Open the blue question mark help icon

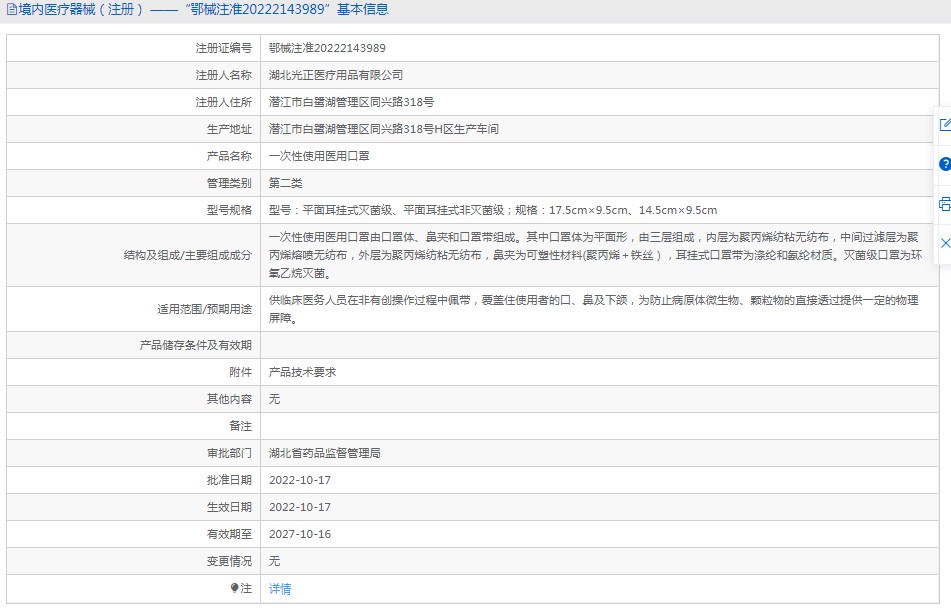pyautogui.click(x=945, y=164)
